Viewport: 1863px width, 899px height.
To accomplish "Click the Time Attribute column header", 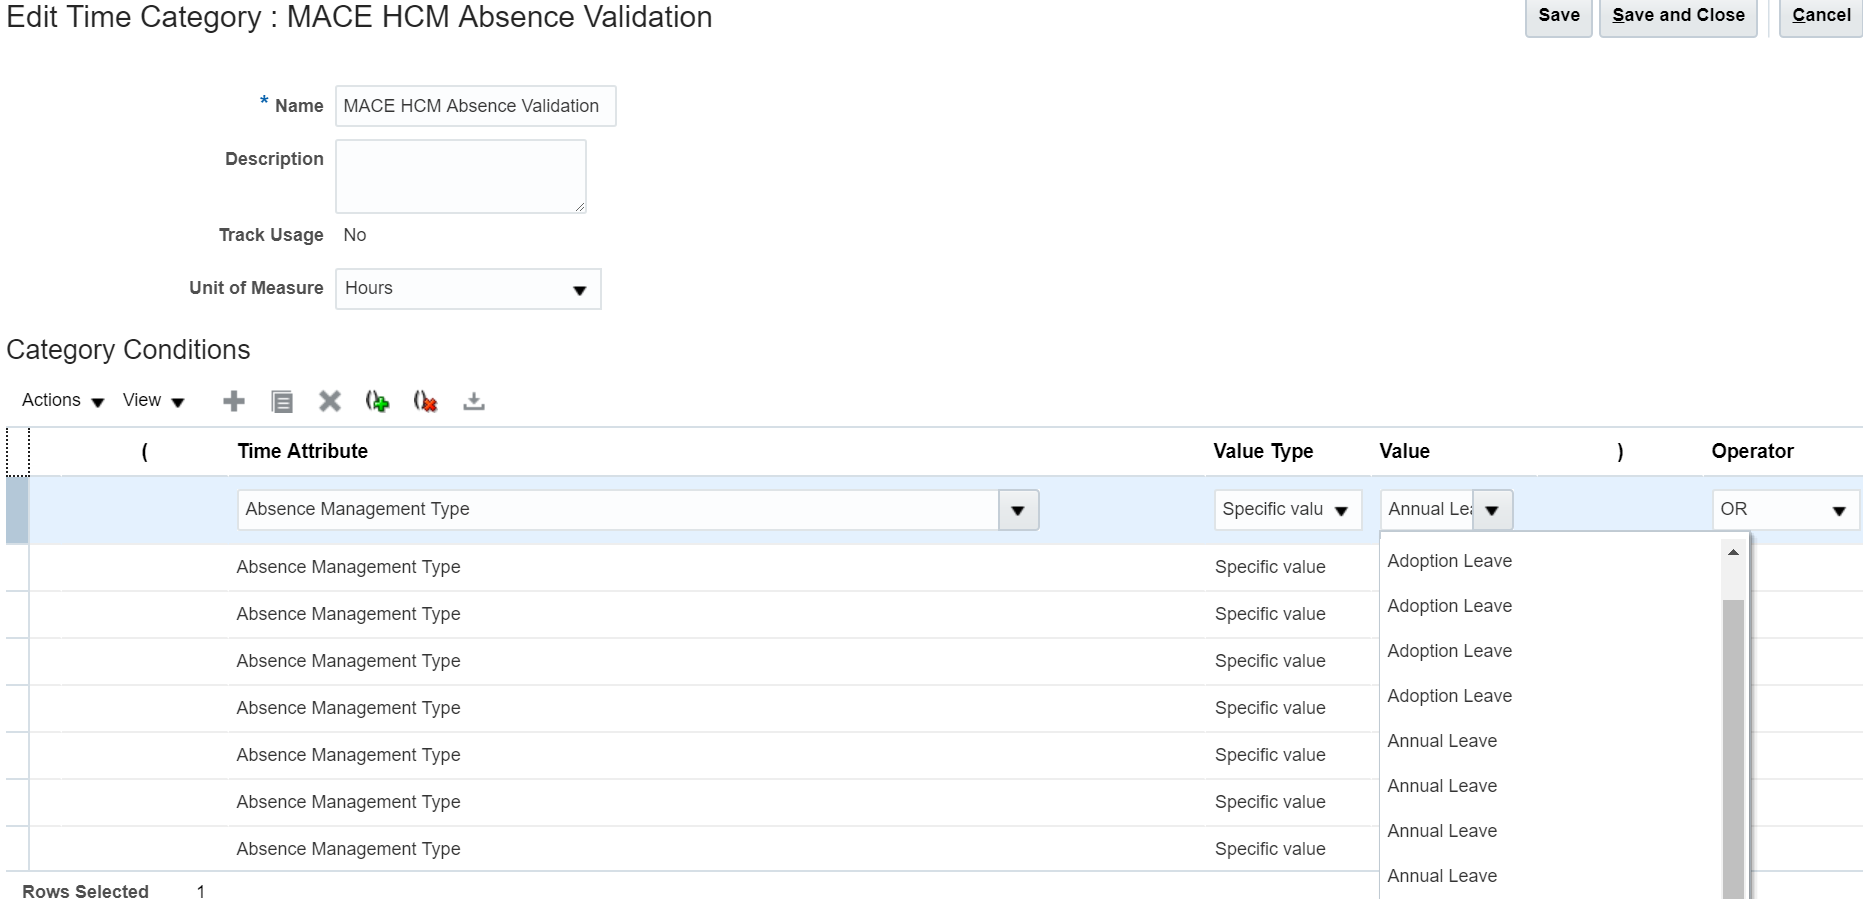I will click(302, 451).
